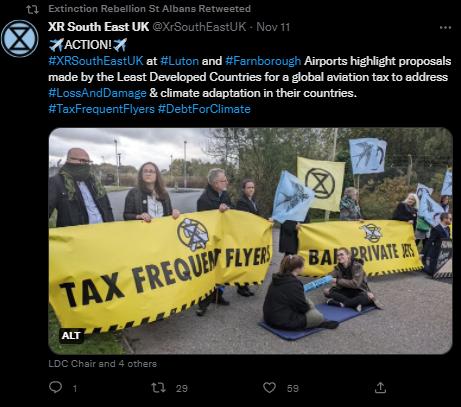
Task: Click 'LDC Chair and 4 others' tagged people
Action: pyautogui.click(x=102, y=364)
